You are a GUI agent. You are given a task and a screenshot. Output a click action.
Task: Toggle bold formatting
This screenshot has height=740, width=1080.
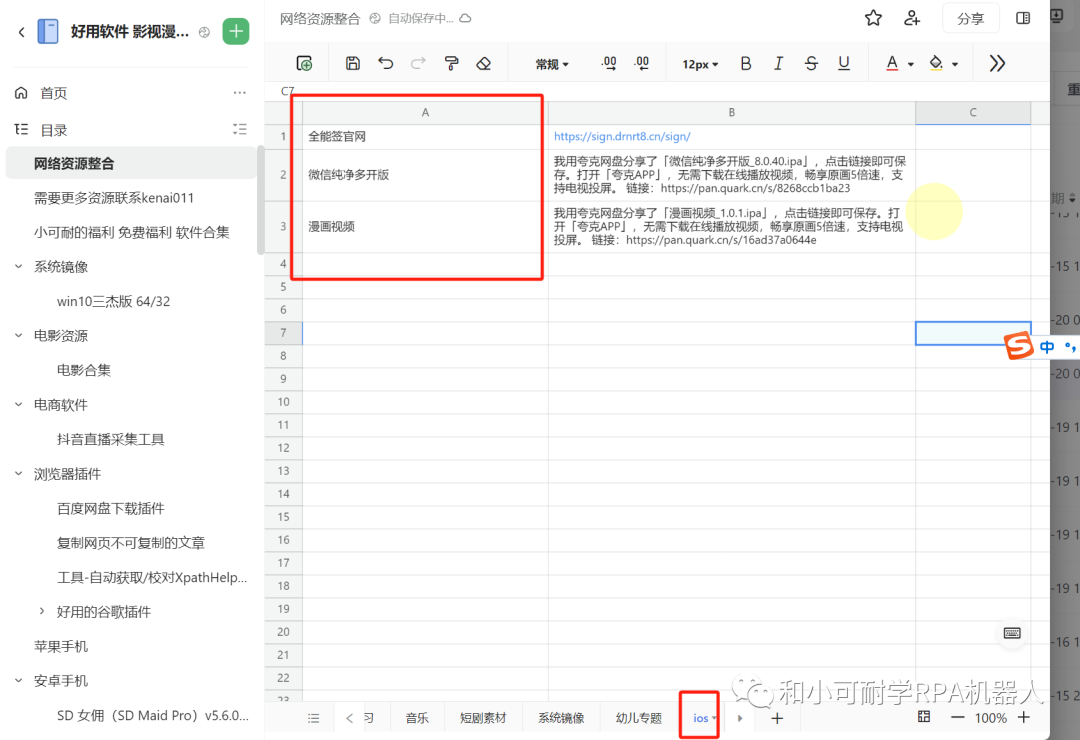[x=745, y=63]
